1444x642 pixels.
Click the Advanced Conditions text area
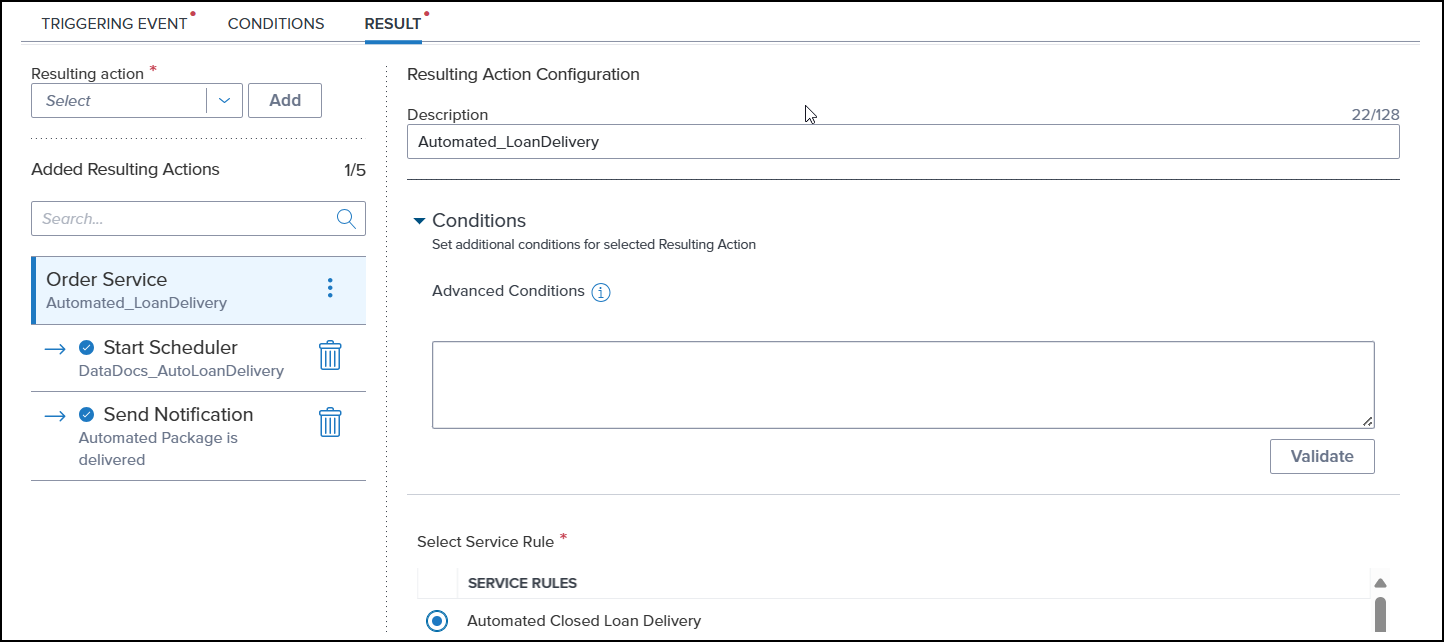pos(902,385)
